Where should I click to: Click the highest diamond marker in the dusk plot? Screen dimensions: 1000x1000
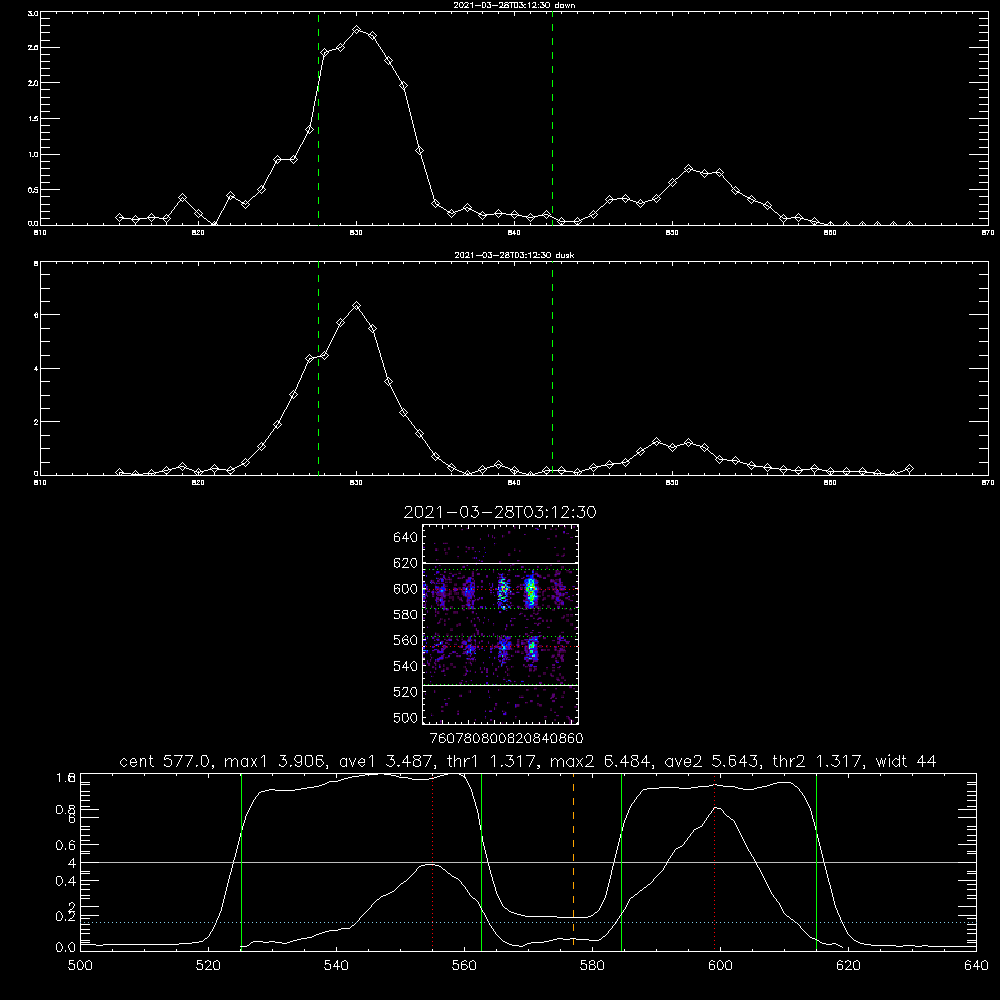[357, 306]
